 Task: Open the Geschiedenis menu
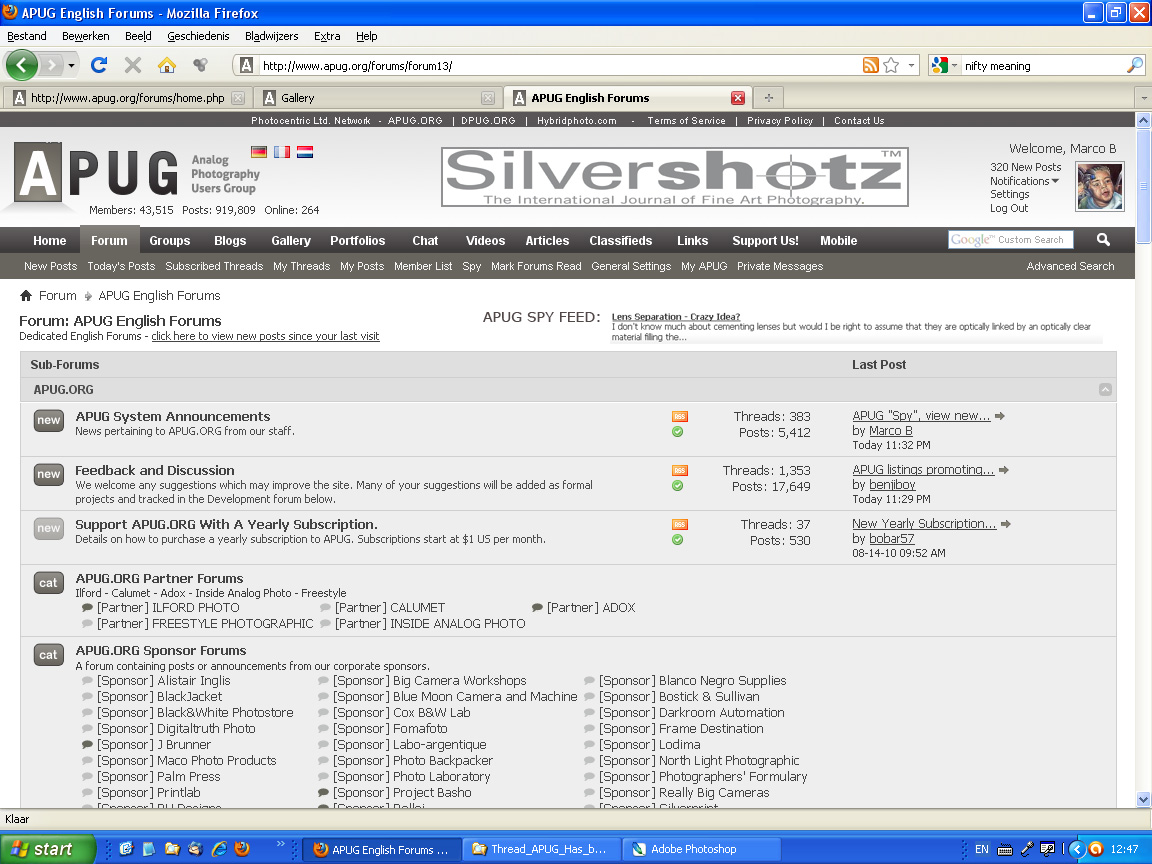pos(198,36)
